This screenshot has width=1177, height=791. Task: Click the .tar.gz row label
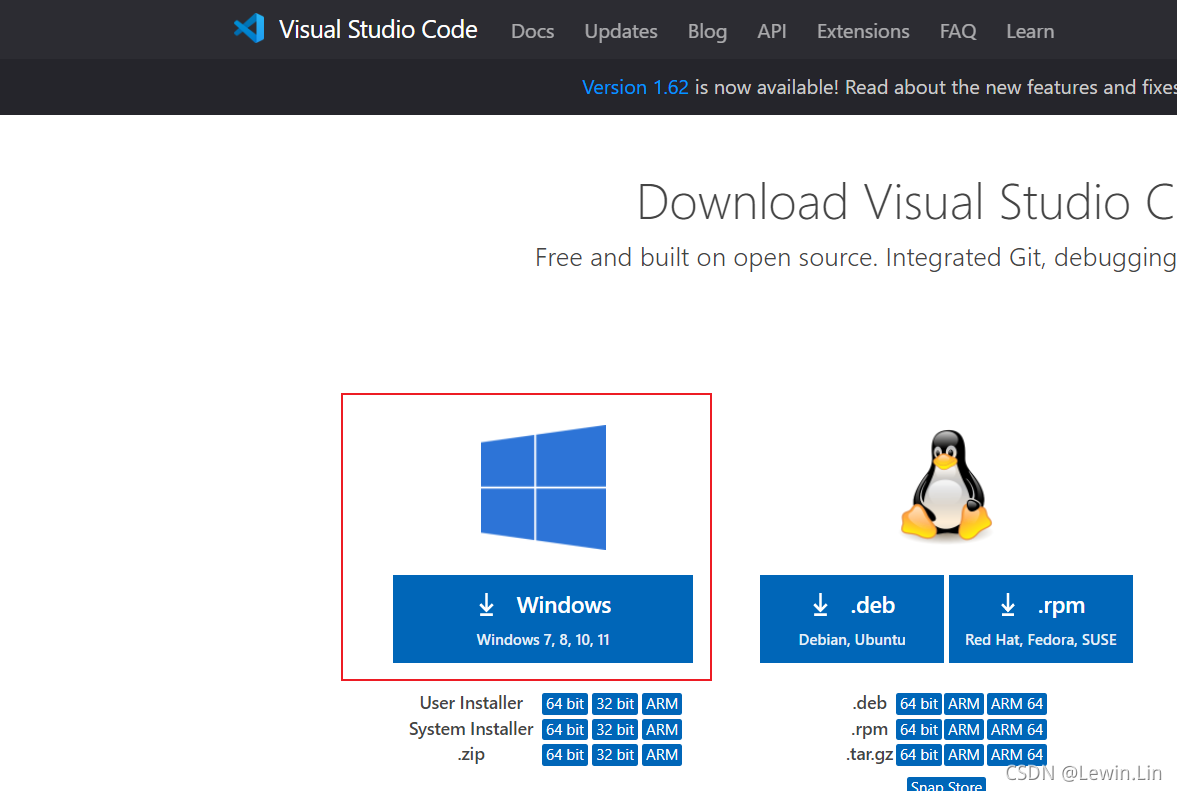pyautogui.click(x=869, y=754)
